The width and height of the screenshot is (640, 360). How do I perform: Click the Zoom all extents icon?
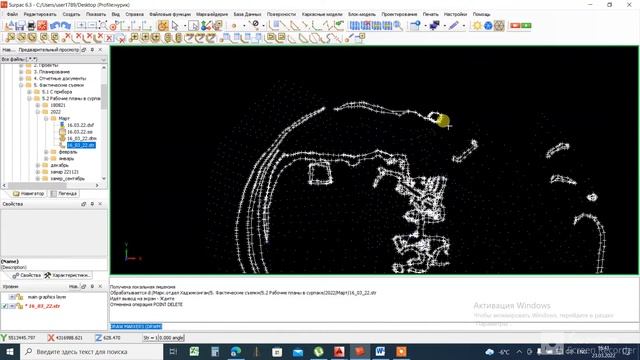coord(103,26)
